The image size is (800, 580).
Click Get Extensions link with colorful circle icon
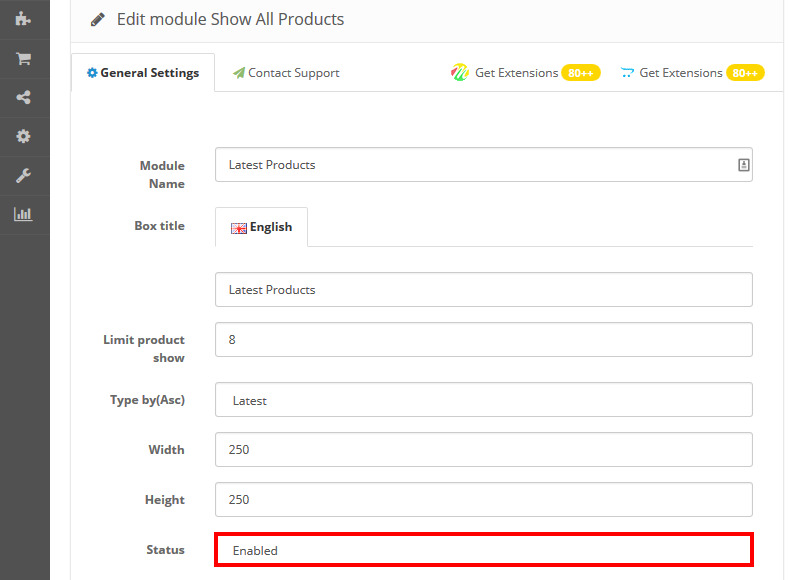point(515,73)
